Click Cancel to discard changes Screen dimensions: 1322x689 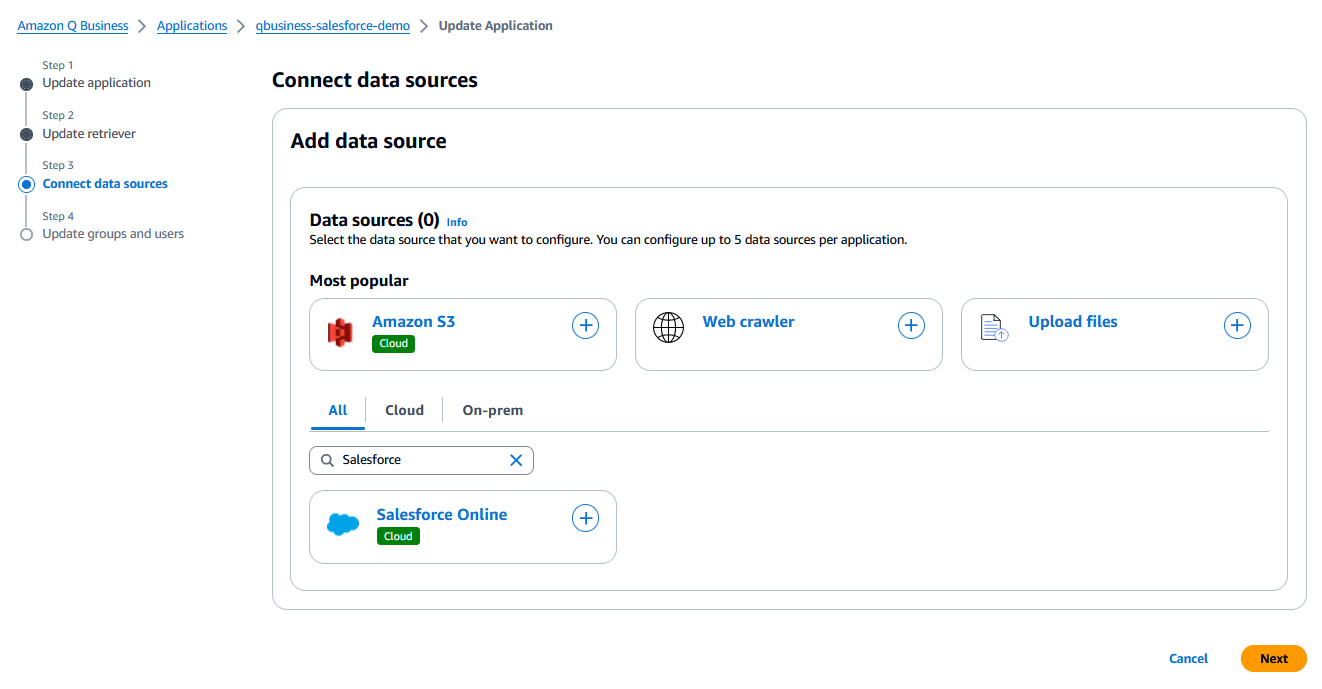(1187, 658)
